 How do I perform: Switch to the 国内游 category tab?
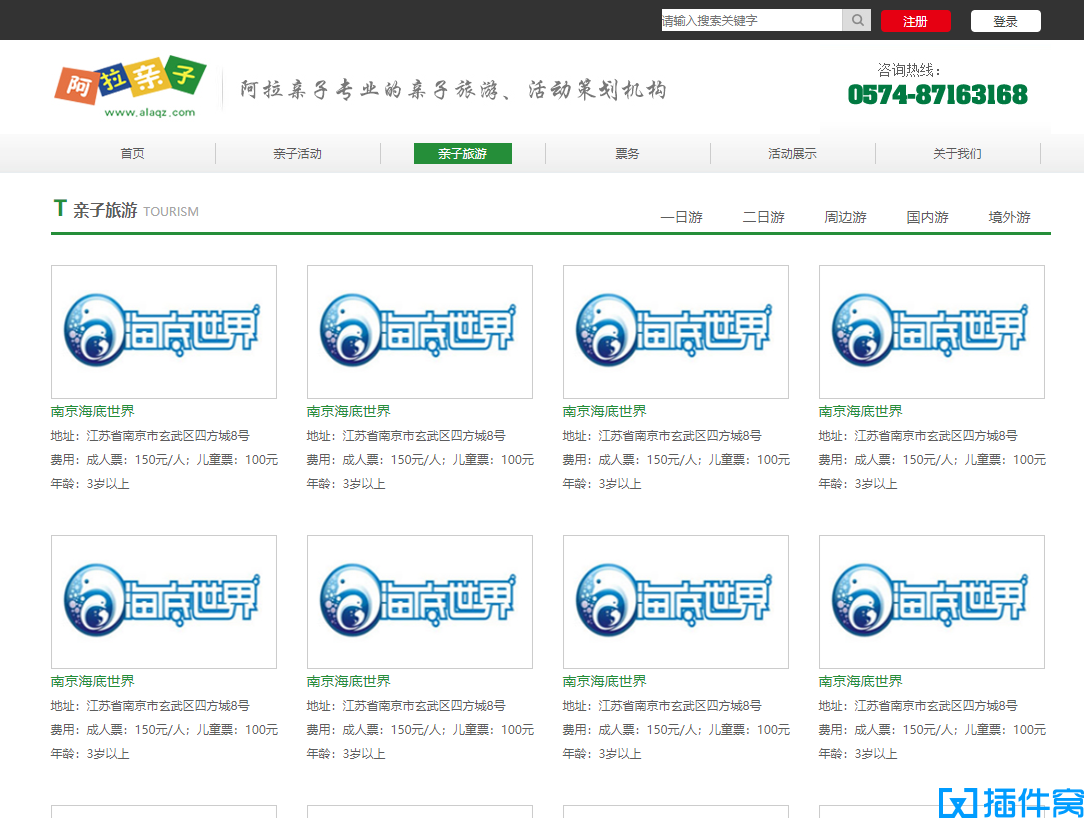(928, 217)
